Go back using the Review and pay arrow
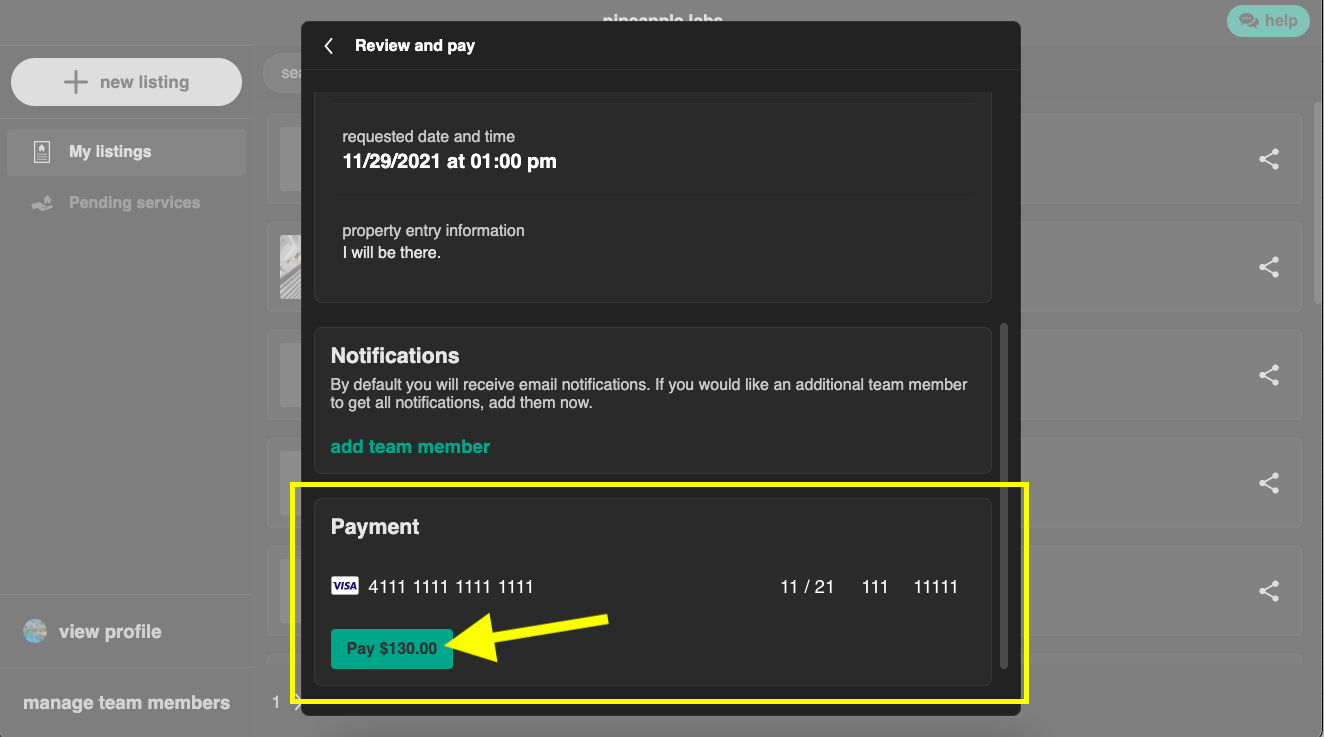The width and height of the screenshot is (1324, 737). (x=328, y=46)
